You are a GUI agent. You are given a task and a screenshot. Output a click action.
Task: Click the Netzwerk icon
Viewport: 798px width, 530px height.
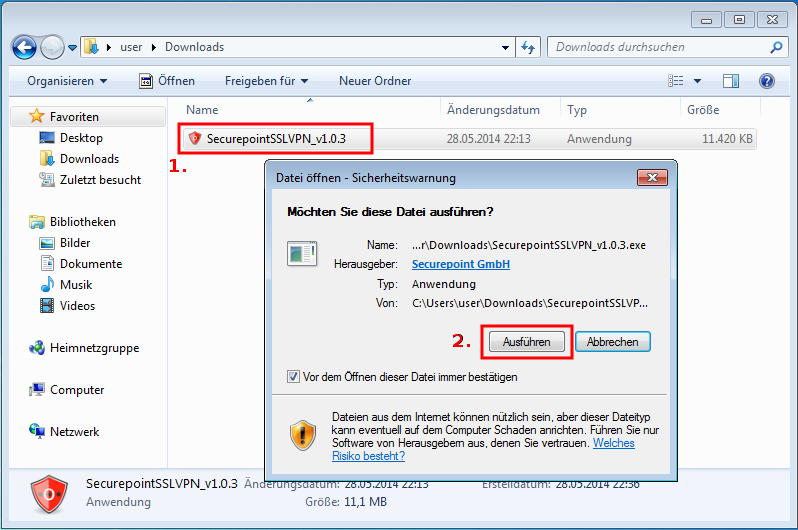[37, 431]
